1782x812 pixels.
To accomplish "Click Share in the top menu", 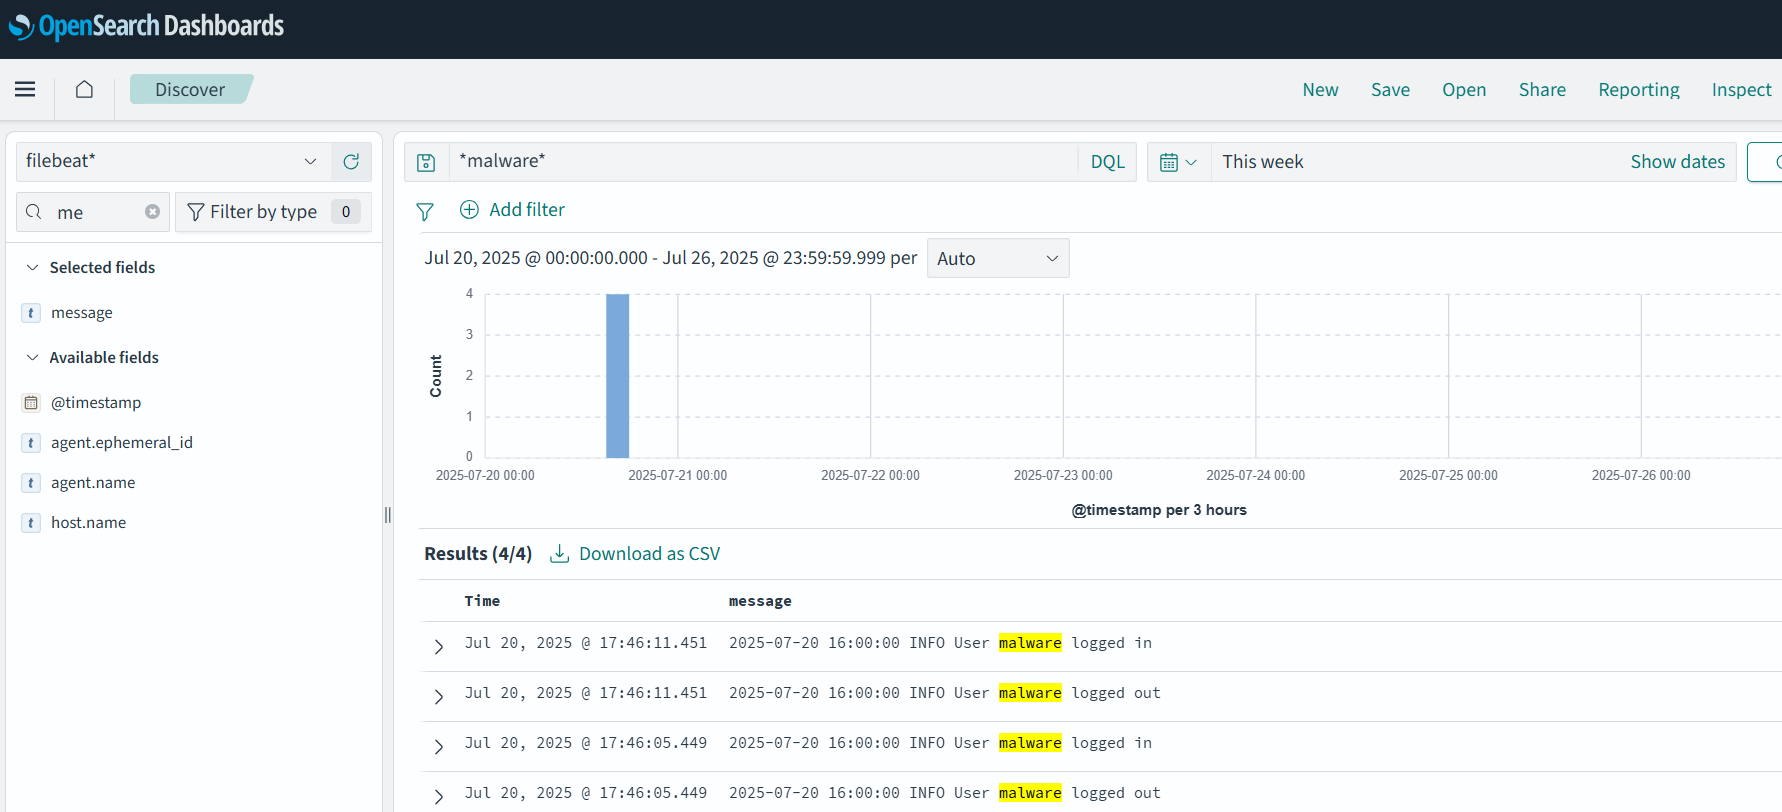I will pos(1542,90).
